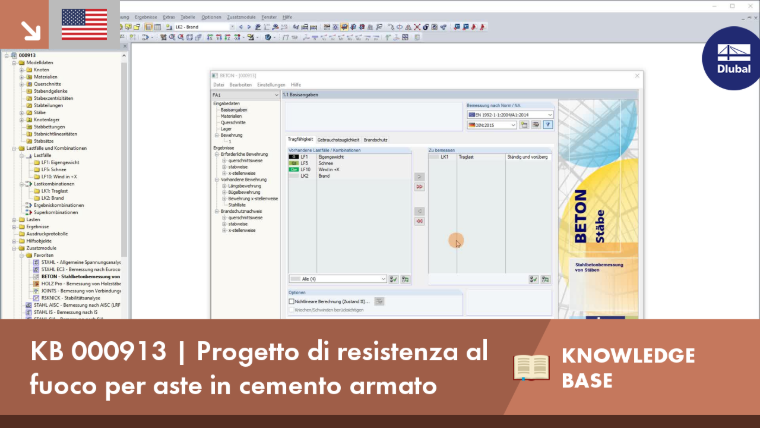The height and width of the screenshot is (428, 760).
Task: Select Materialien in the dialog navigator
Action: tap(231, 116)
